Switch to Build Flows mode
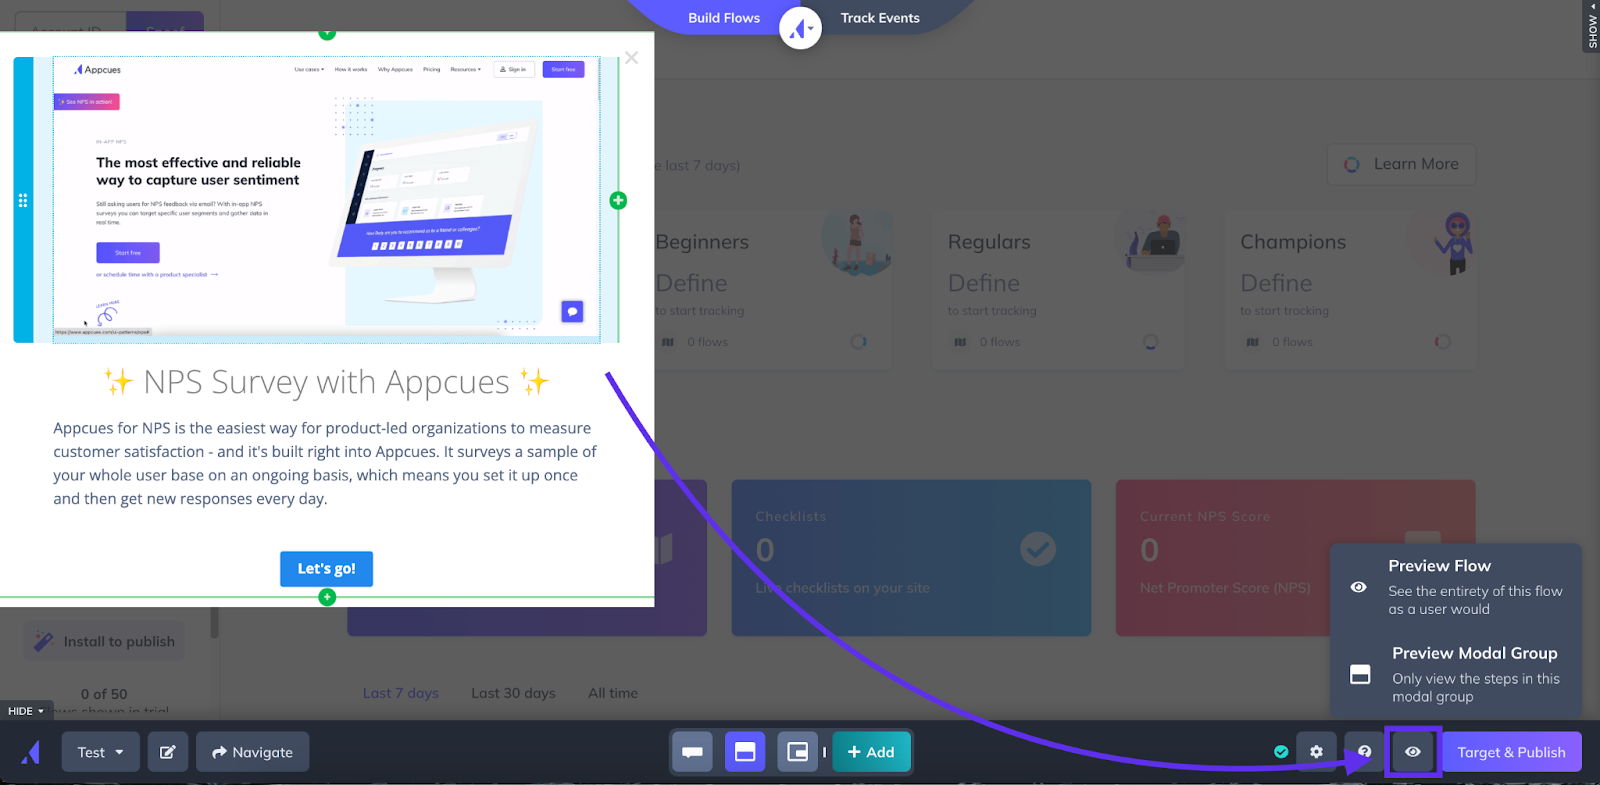Screen dimensions: 1600x785 [723, 18]
